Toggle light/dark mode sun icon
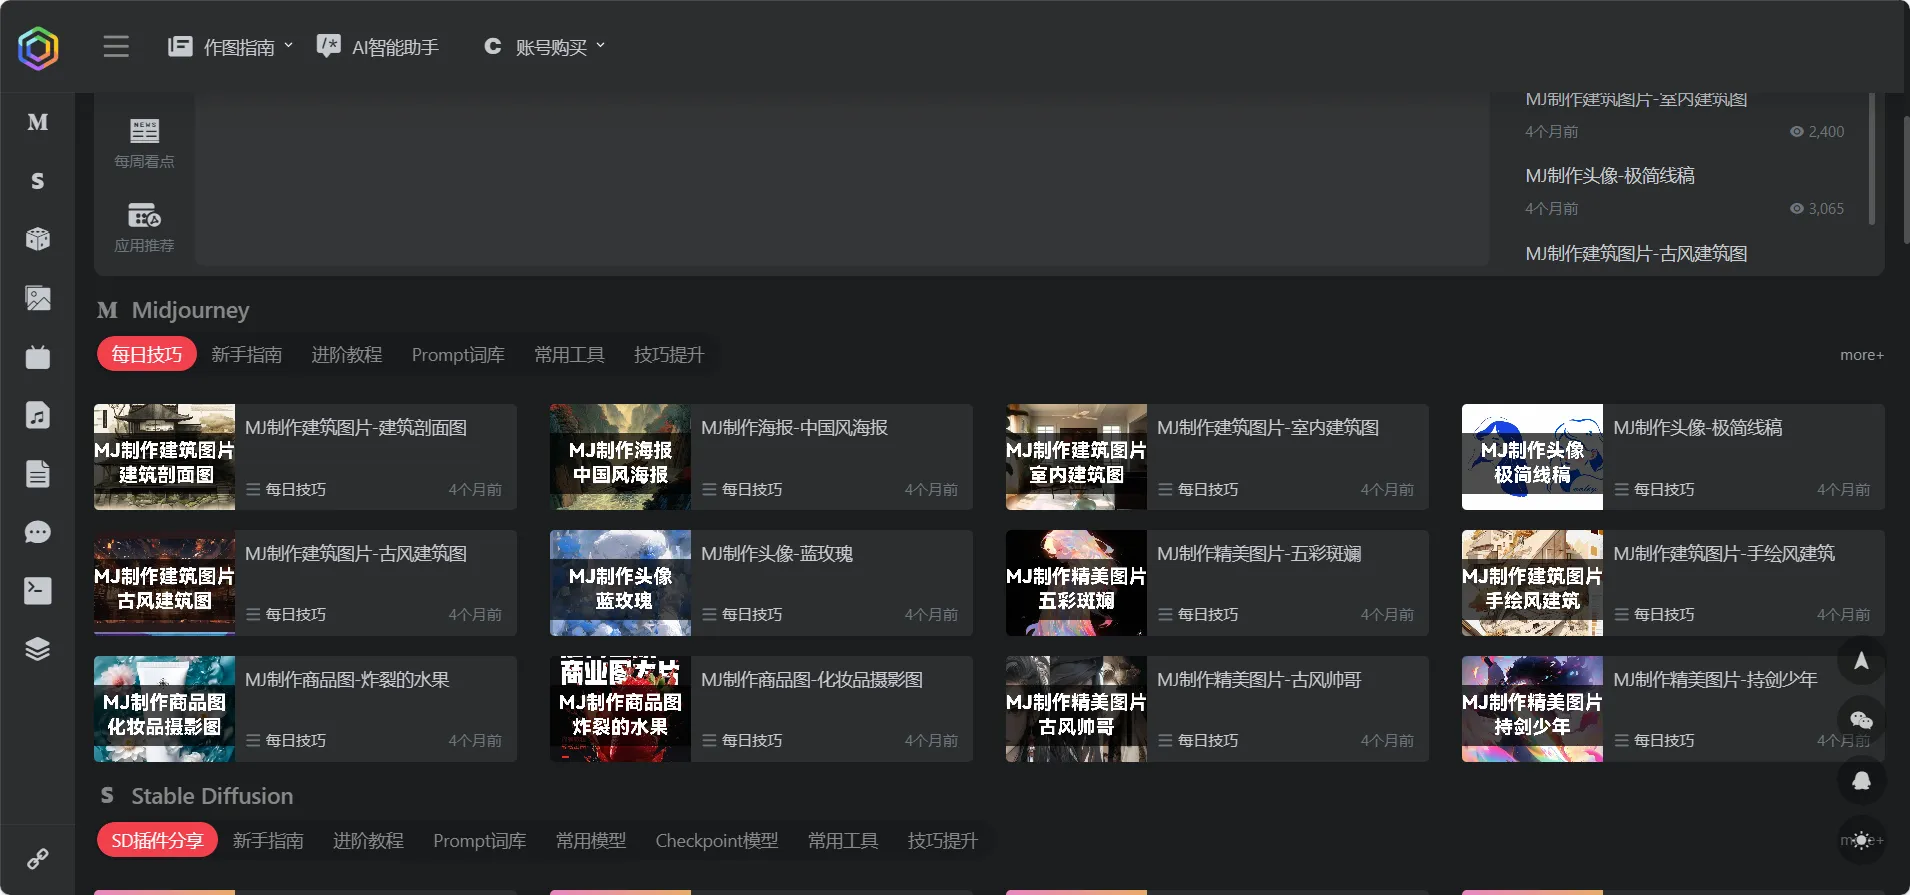The image size is (1910, 895). coord(1861,840)
